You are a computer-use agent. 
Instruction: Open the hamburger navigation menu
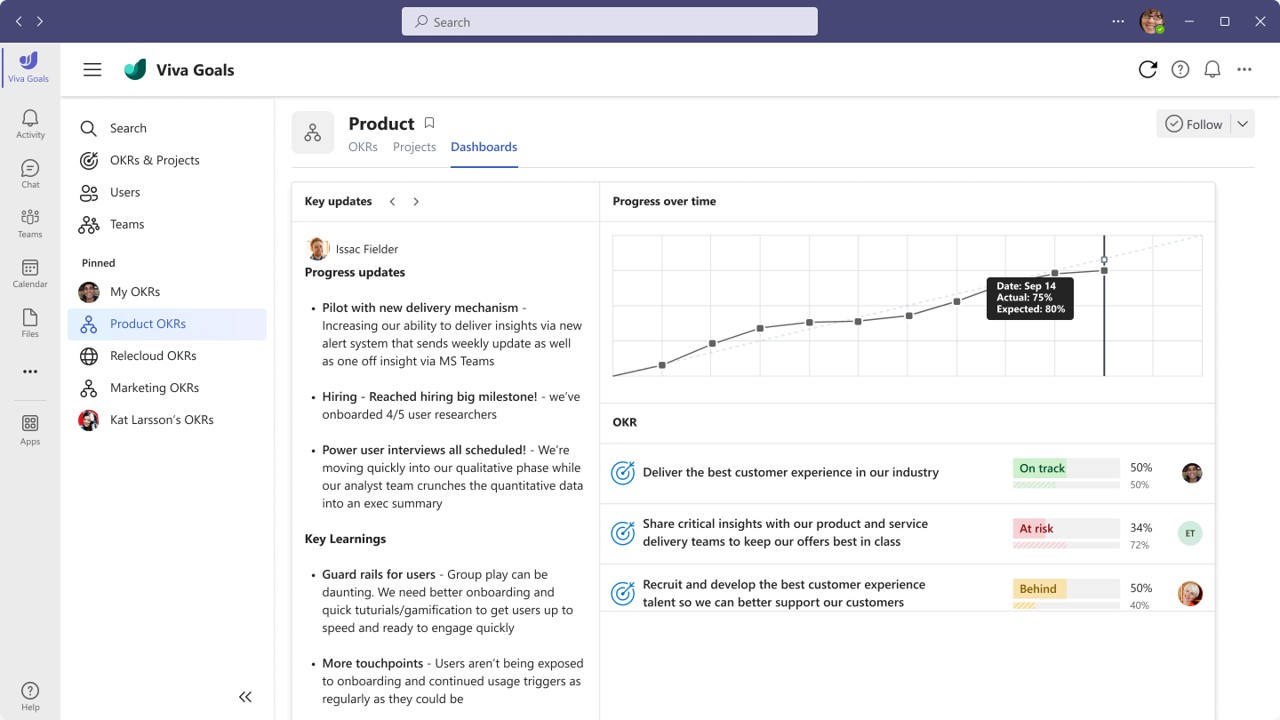click(92, 69)
